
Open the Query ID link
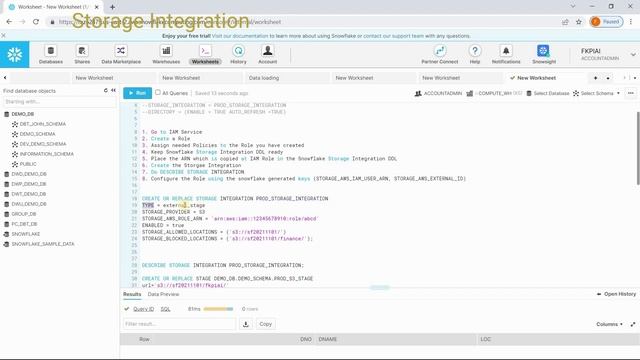[143, 309]
